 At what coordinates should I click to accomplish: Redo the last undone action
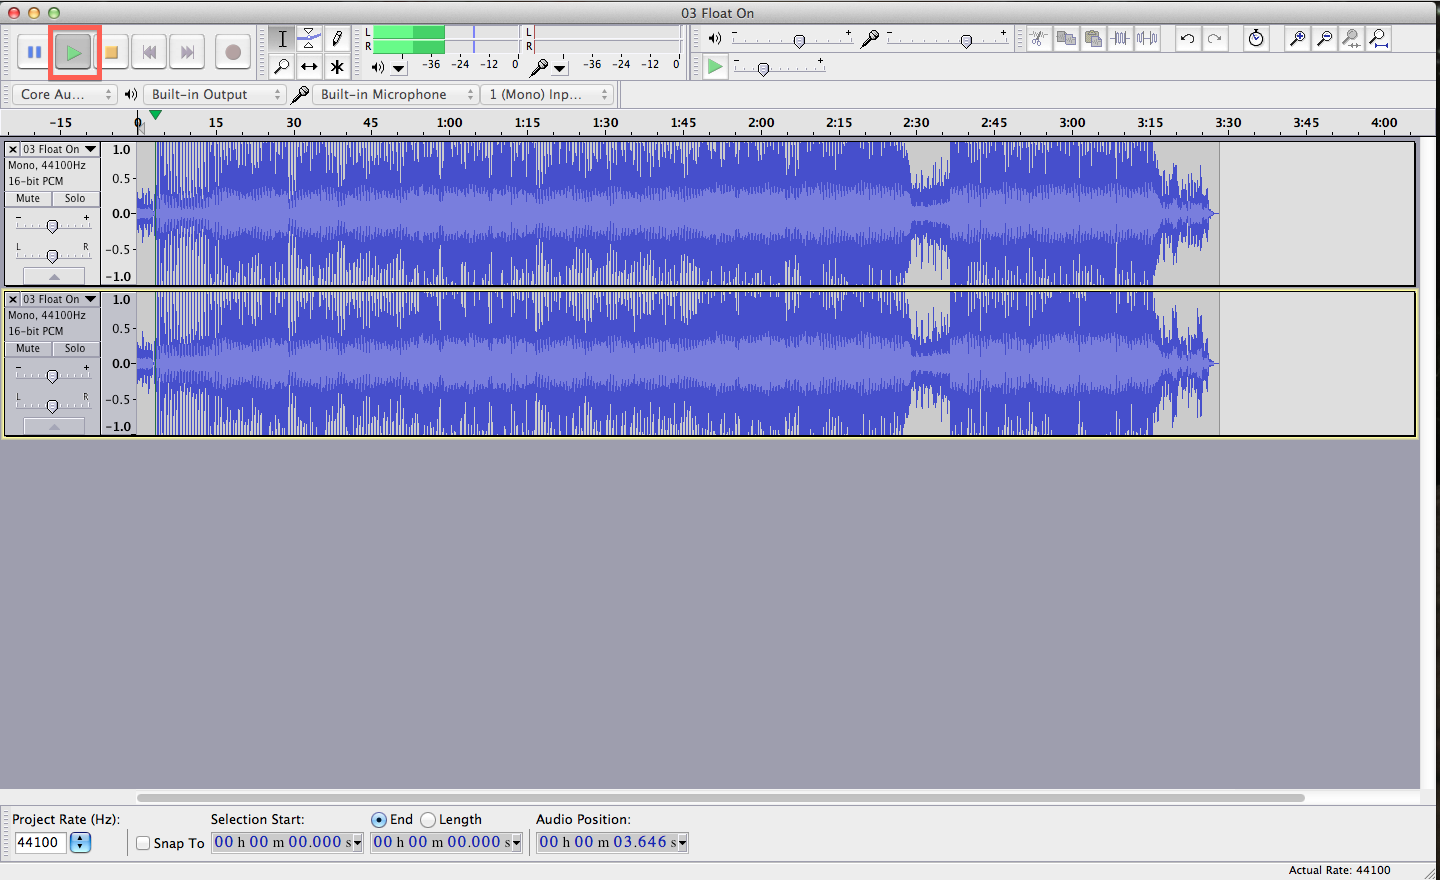[1214, 39]
